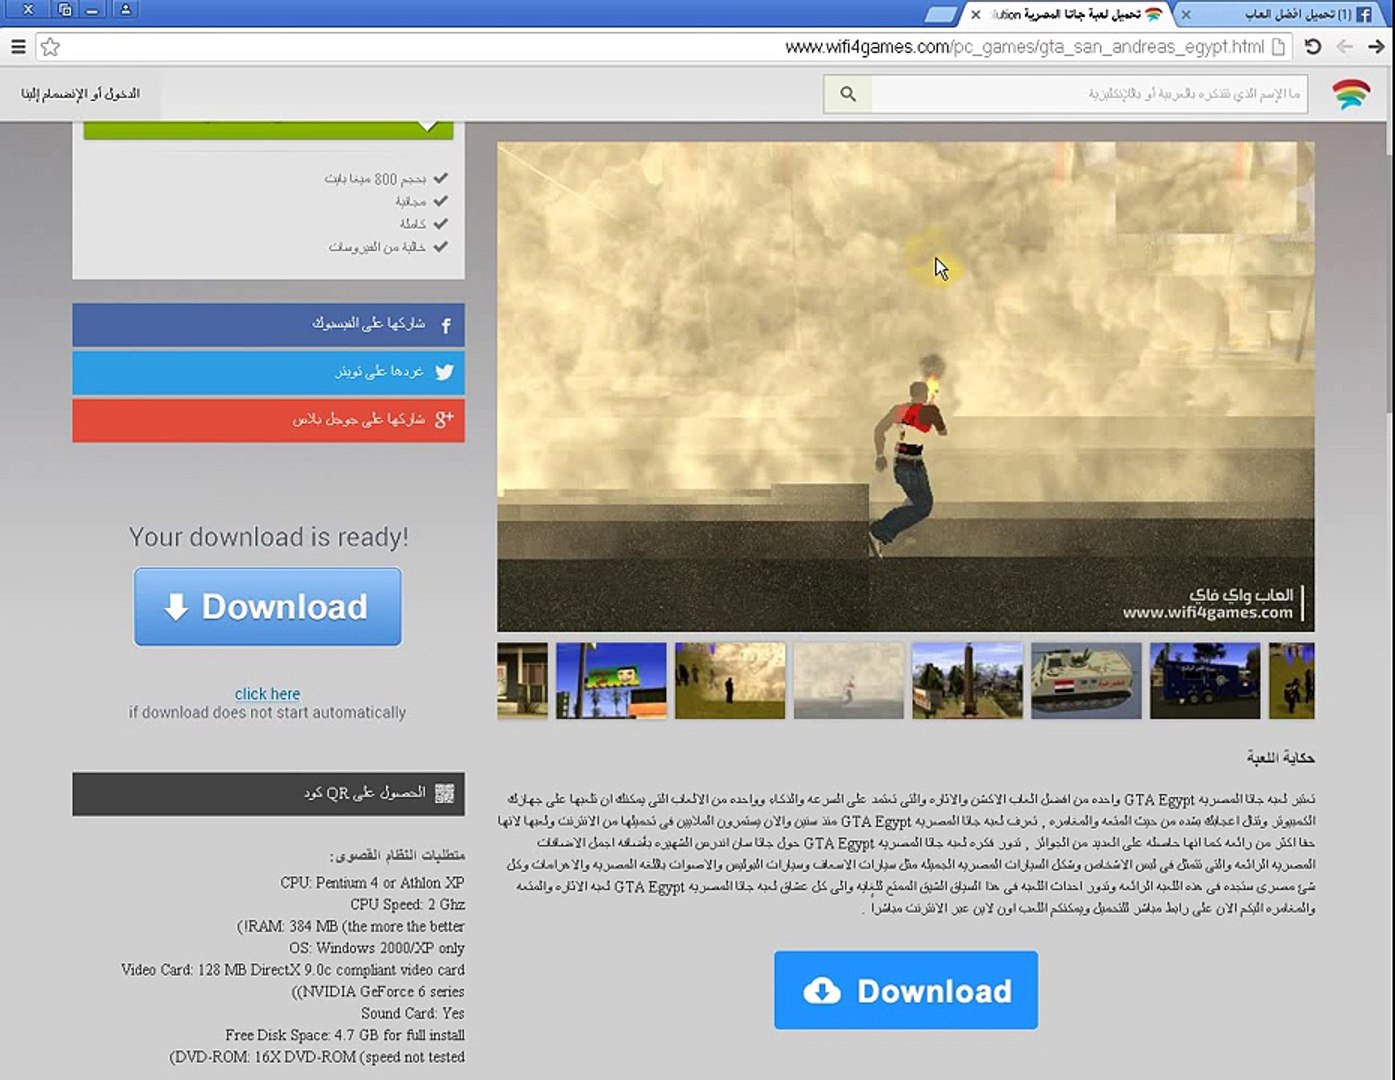Click the blue Download button with cloud
The width and height of the screenshot is (1395, 1080).
coord(906,990)
